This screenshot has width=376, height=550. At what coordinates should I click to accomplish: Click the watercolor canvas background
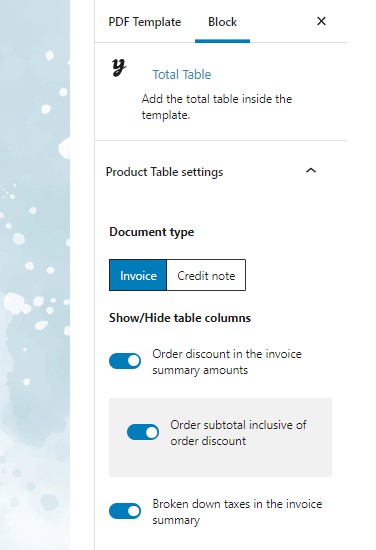35,275
